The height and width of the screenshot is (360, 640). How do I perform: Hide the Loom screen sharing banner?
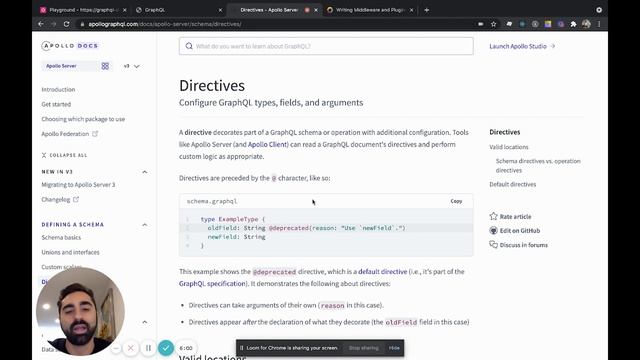(x=394, y=348)
